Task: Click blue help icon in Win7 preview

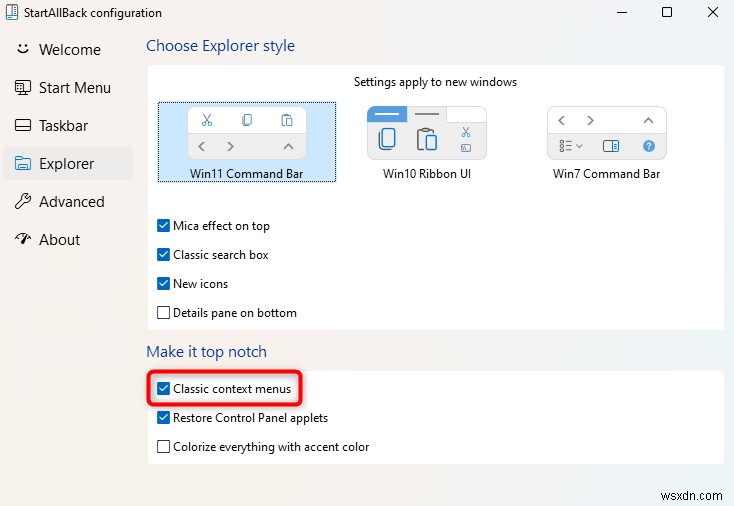Action: pyautogui.click(x=648, y=146)
